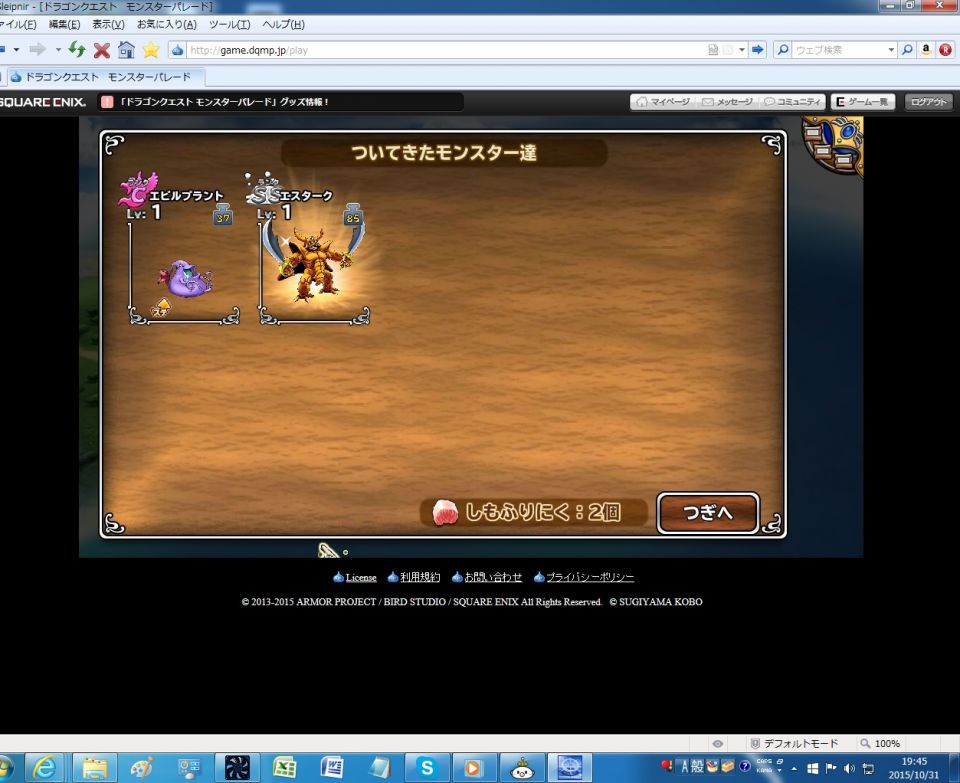Click the しもふりにく meat icon
This screenshot has height=783, width=960.
point(445,512)
